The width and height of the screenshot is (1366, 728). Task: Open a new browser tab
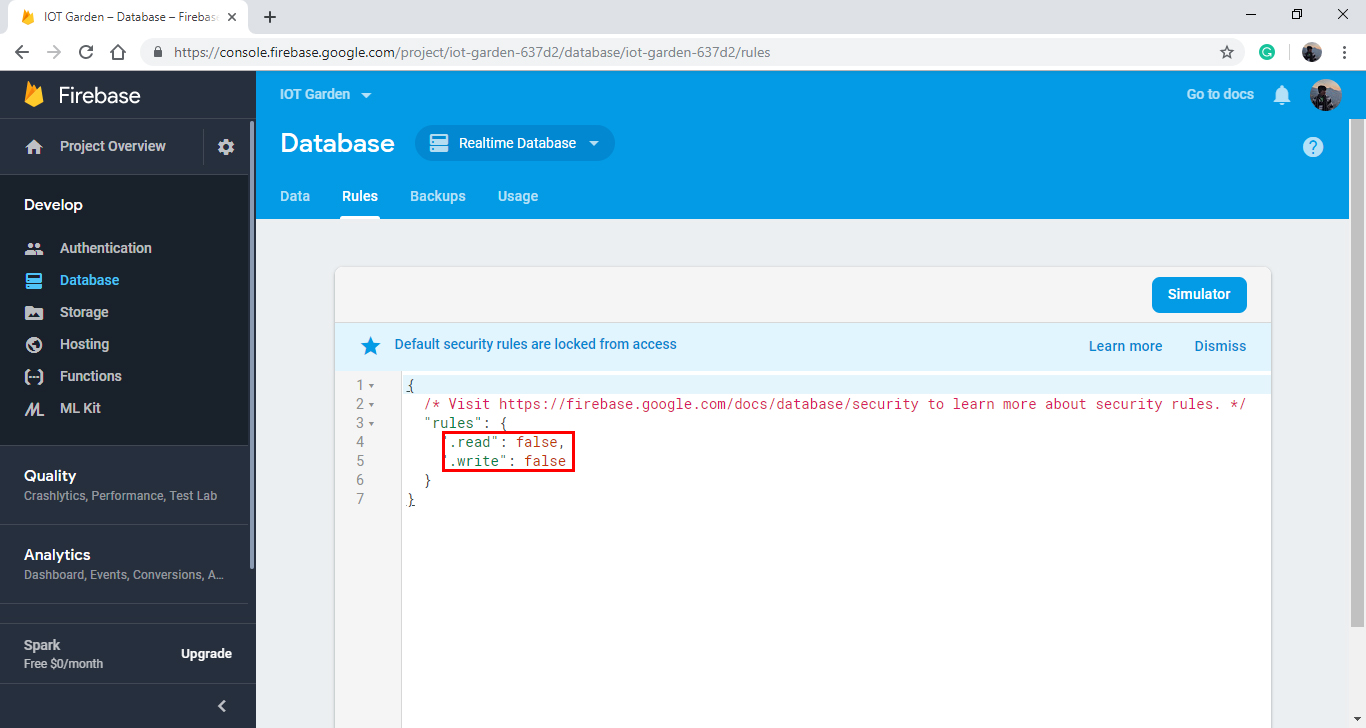tap(270, 17)
